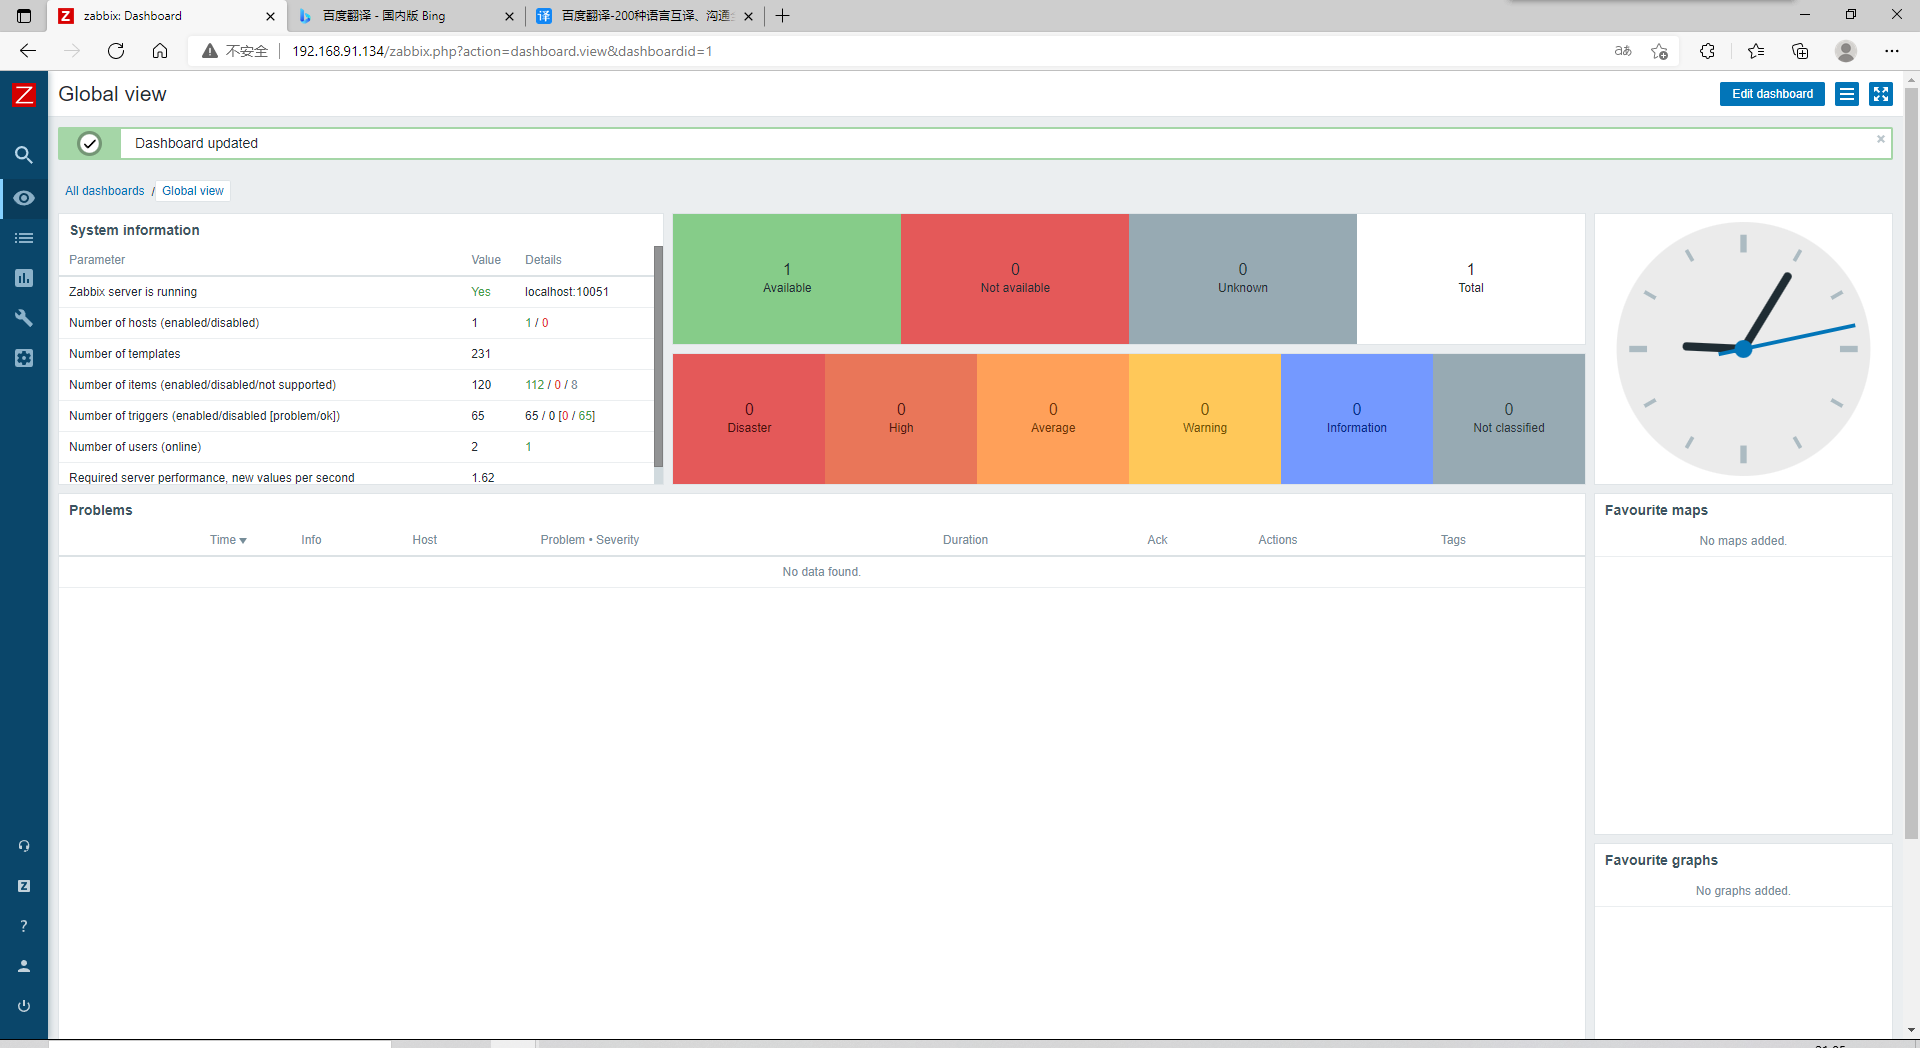Sort problems by the Time column

(228, 540)
